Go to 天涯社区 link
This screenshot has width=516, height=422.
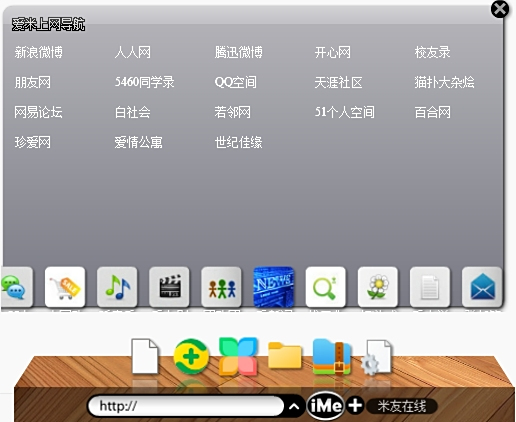tap(338, 82)
